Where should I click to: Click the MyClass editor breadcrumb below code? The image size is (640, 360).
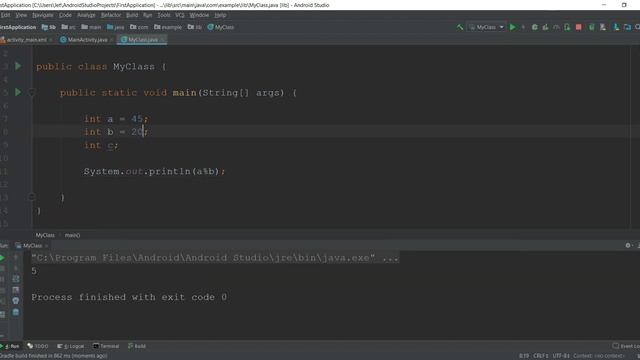click(45, 235)
